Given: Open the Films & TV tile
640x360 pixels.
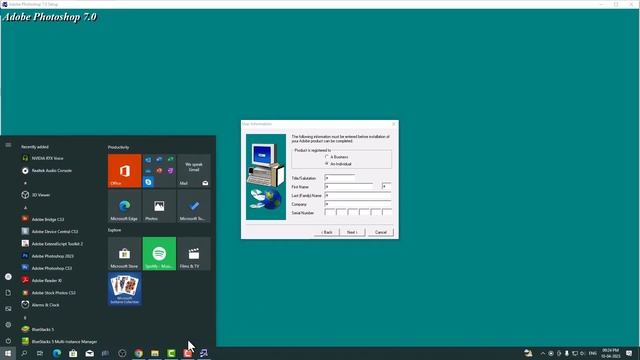Looking at the screenshot, I should (194, 253).
